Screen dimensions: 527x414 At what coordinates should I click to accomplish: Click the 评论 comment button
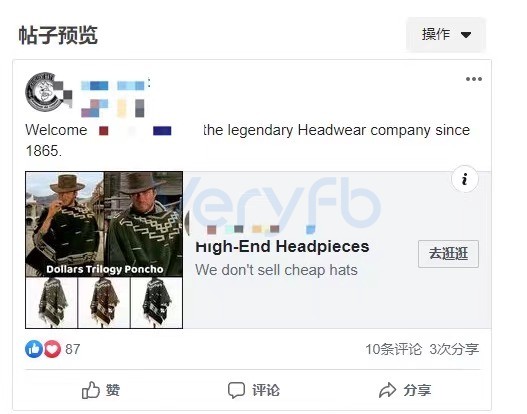[x=253, y=390]
